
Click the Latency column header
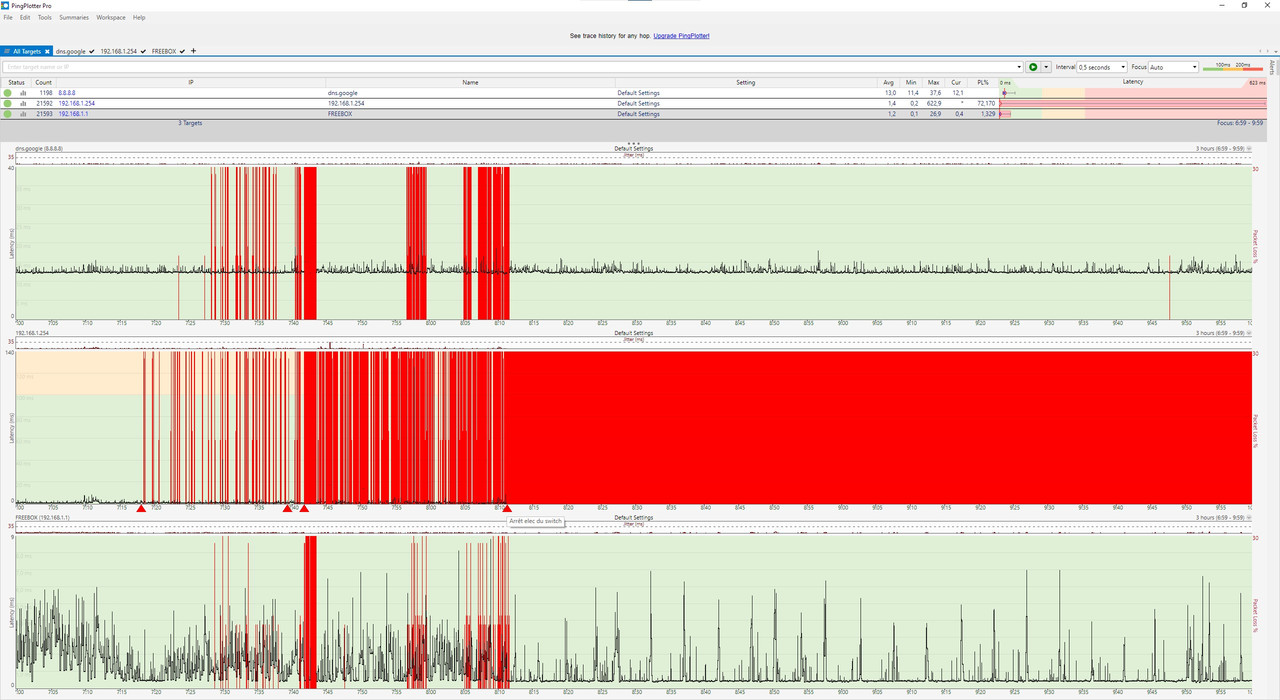click(1133, 82)
